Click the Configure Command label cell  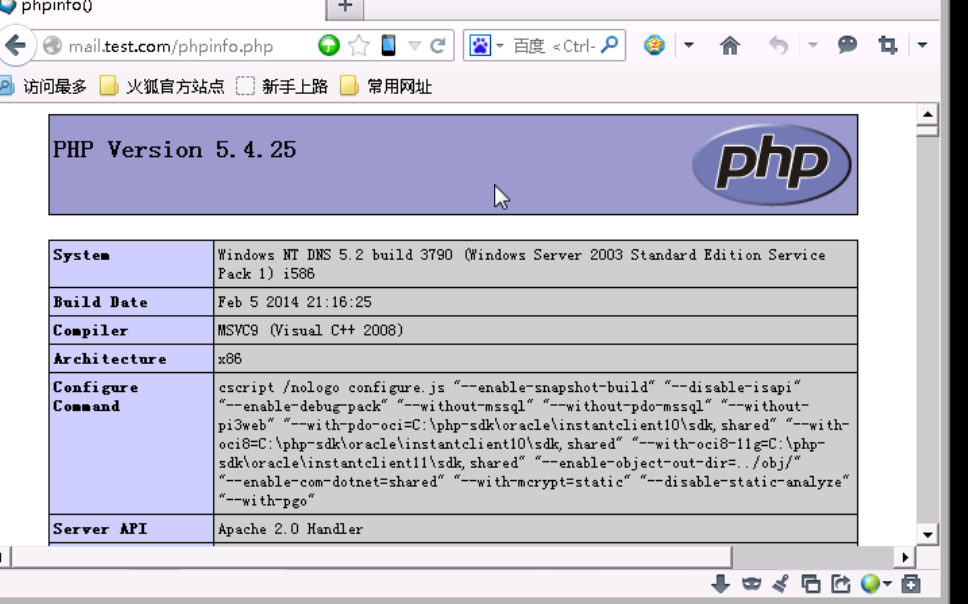click(131, 443)
